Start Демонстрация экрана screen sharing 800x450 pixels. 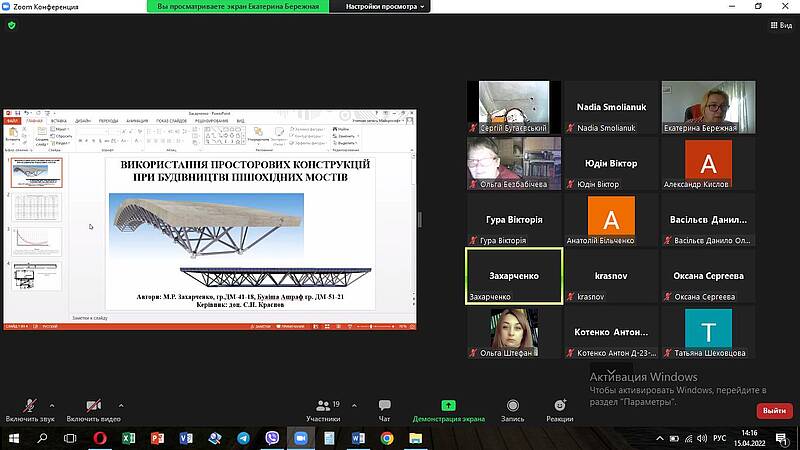click(x=449, y=410)
